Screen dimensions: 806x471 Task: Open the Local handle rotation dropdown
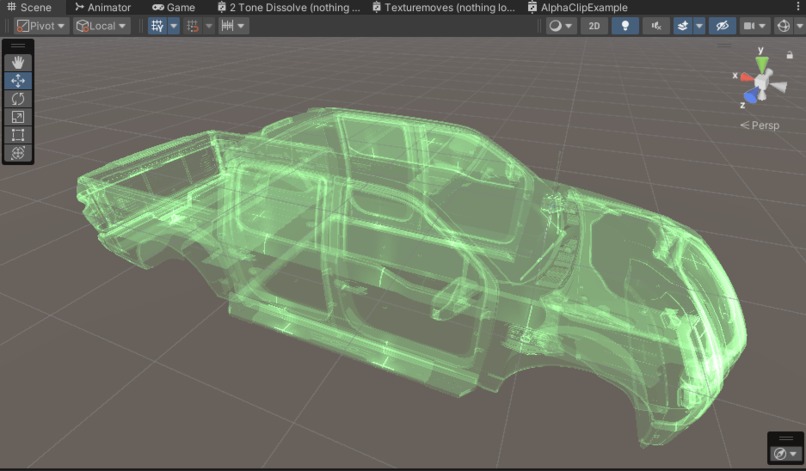click(x=101, y=26)
